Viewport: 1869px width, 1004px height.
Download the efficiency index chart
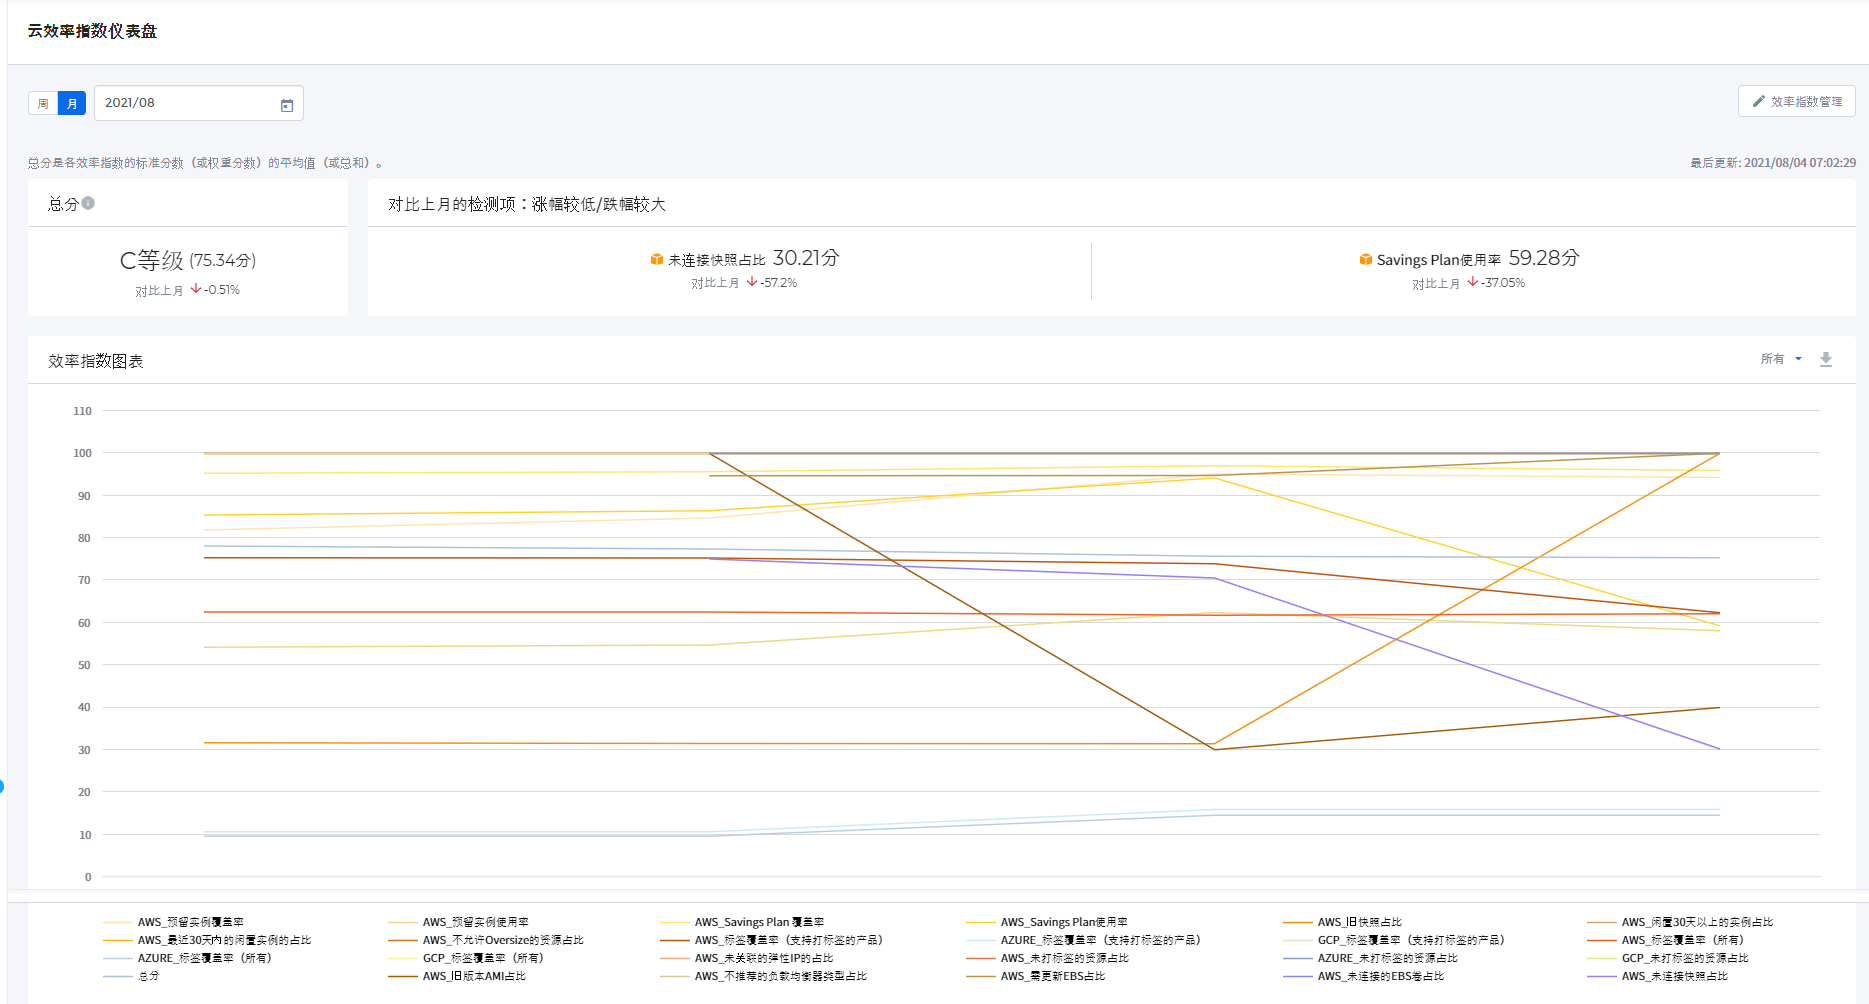click(1825, 359)
